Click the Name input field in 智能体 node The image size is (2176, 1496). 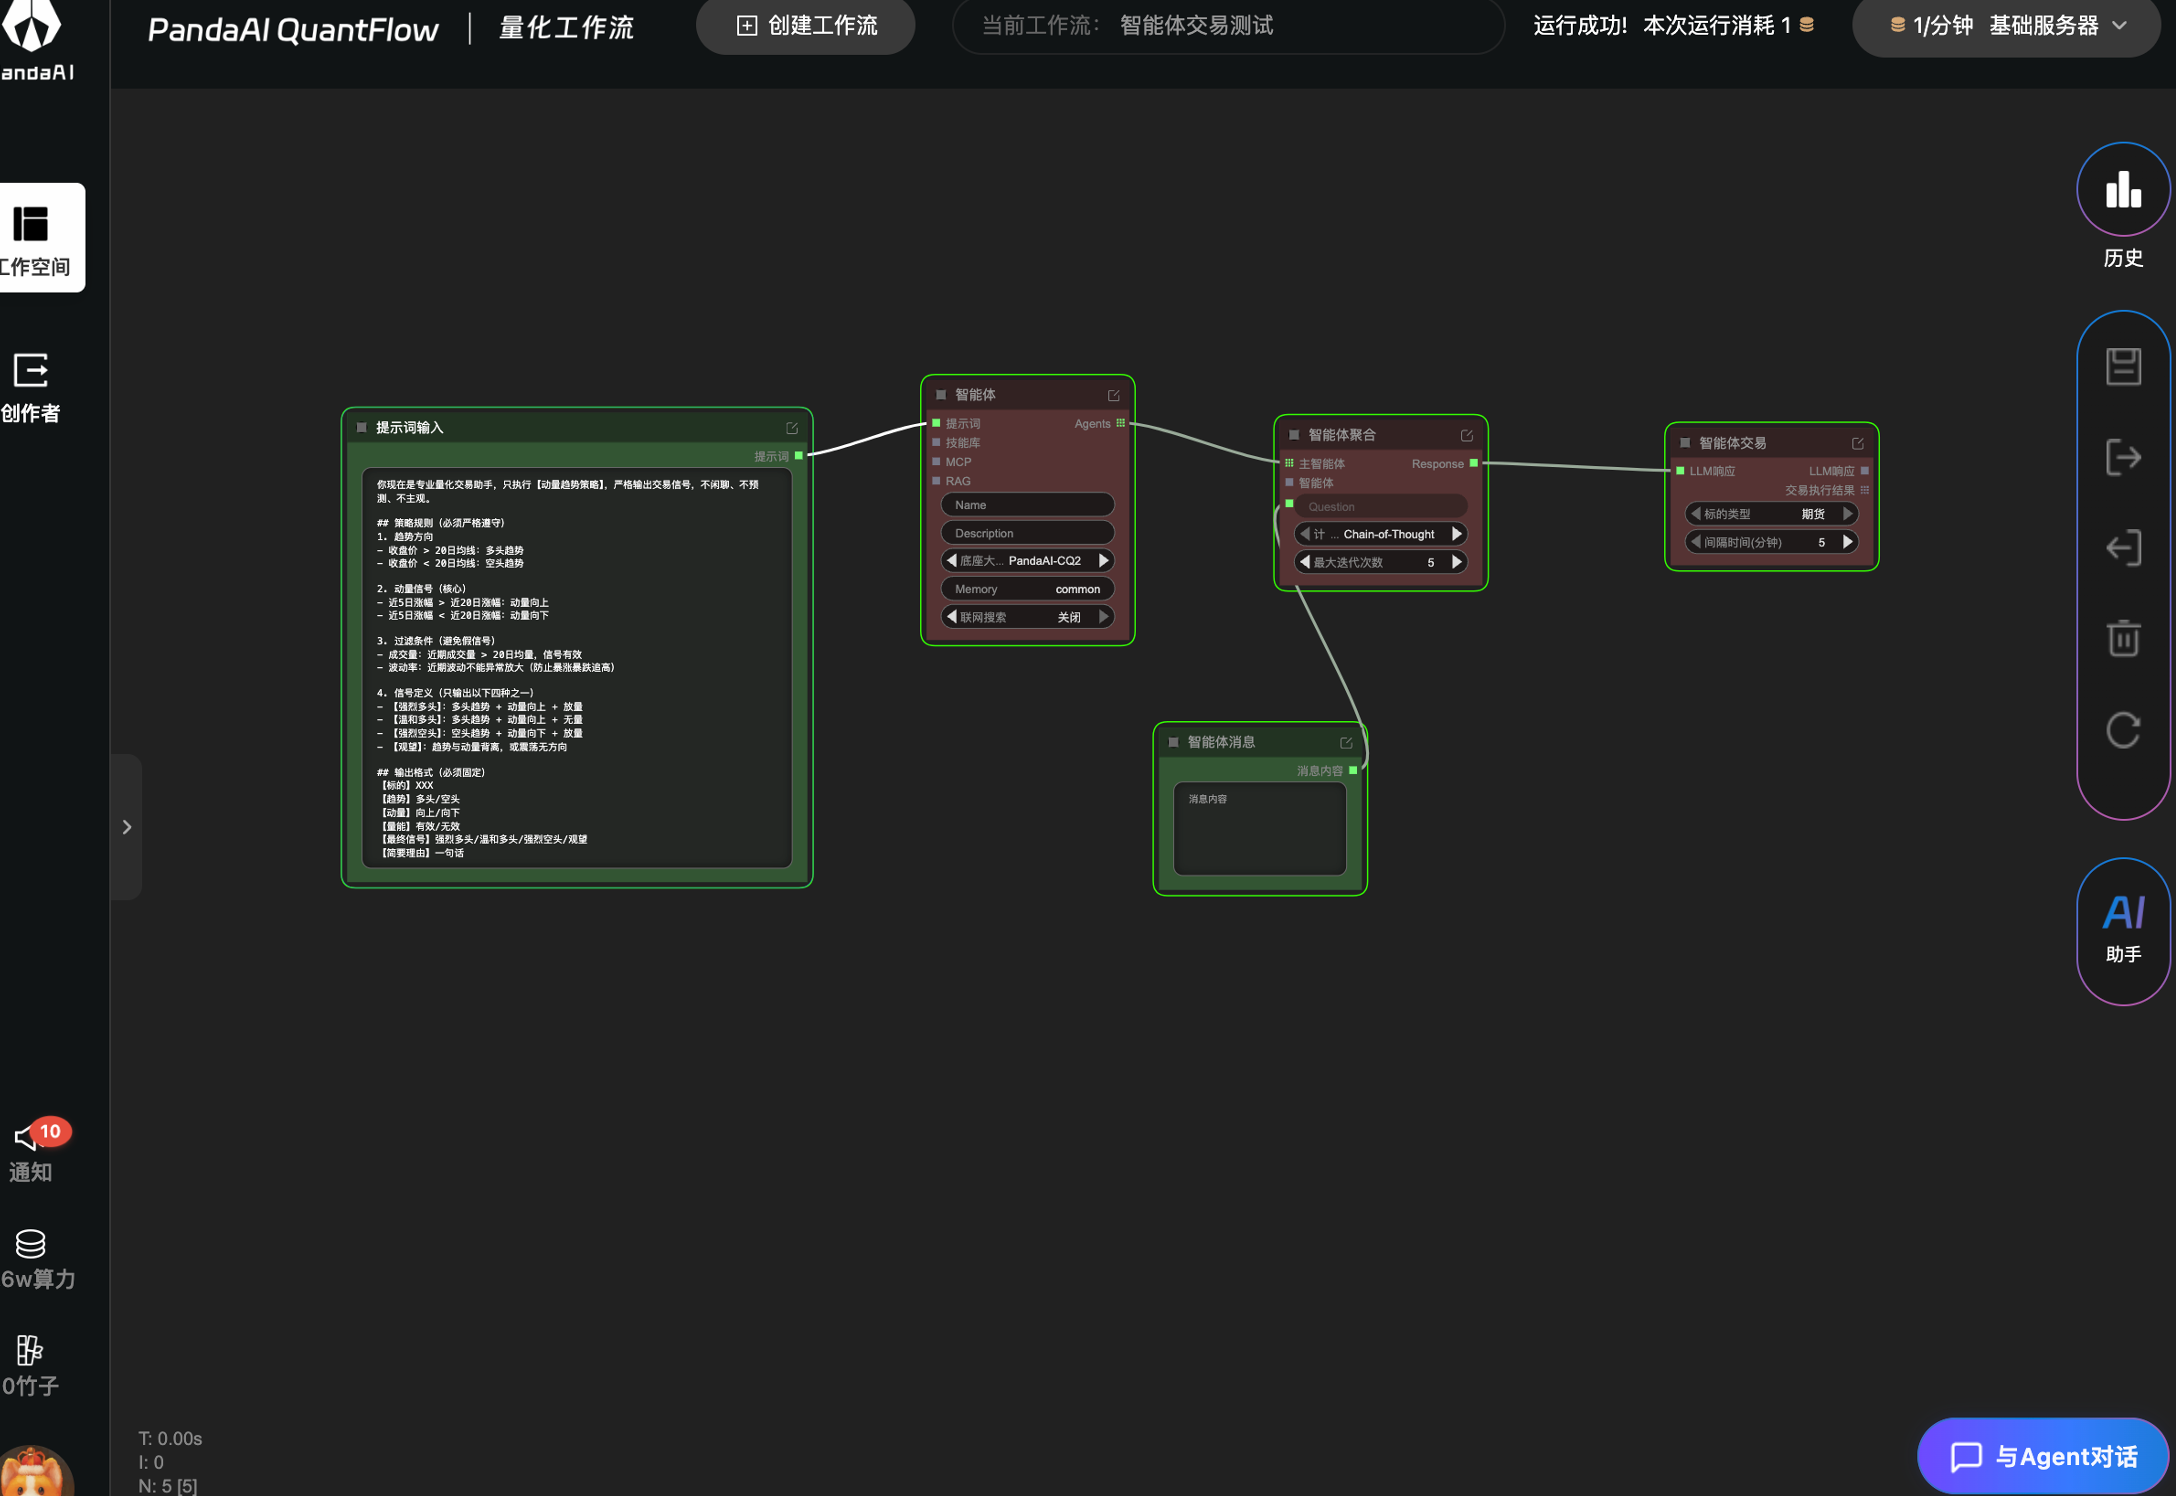1027,505
